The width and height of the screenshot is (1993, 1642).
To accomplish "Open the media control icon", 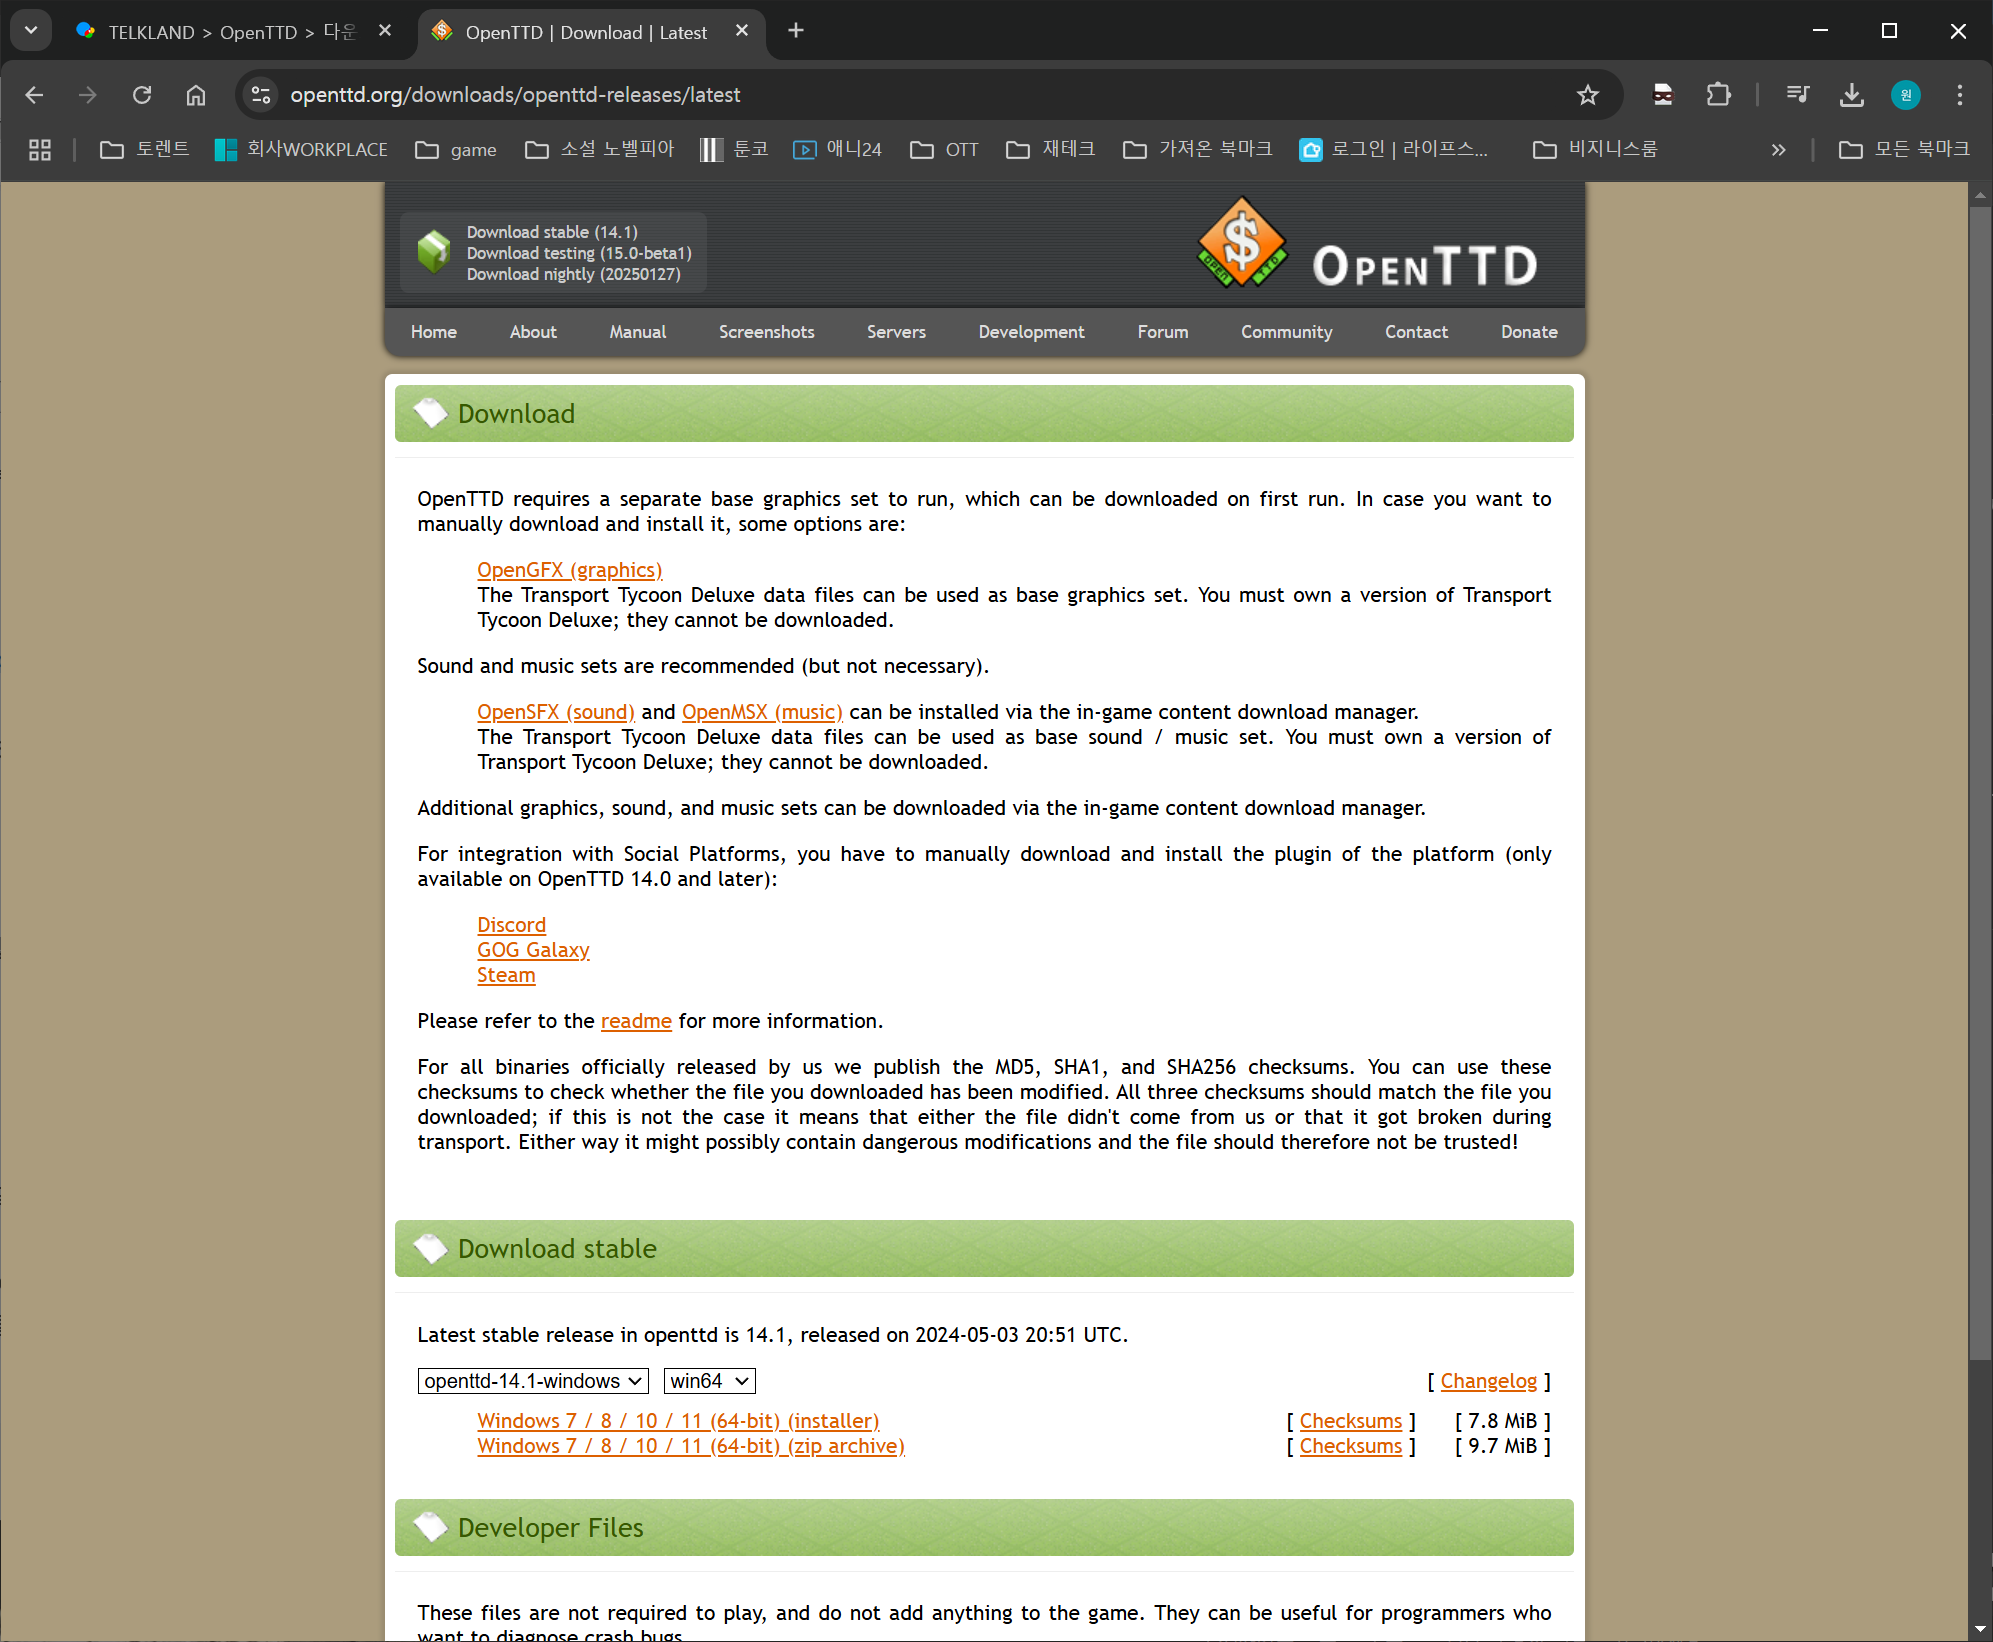I will click(x=1798, y=95).
